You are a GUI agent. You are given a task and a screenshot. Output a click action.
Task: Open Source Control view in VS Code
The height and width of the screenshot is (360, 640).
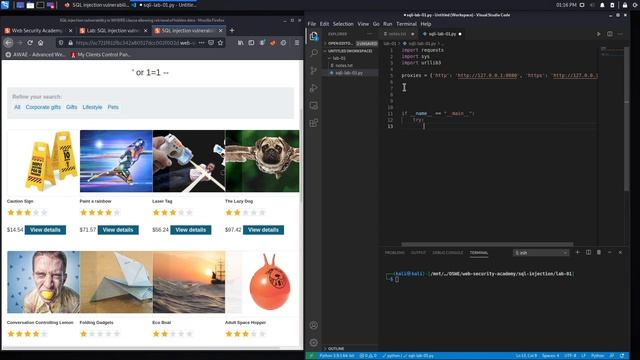pos(313,70)
